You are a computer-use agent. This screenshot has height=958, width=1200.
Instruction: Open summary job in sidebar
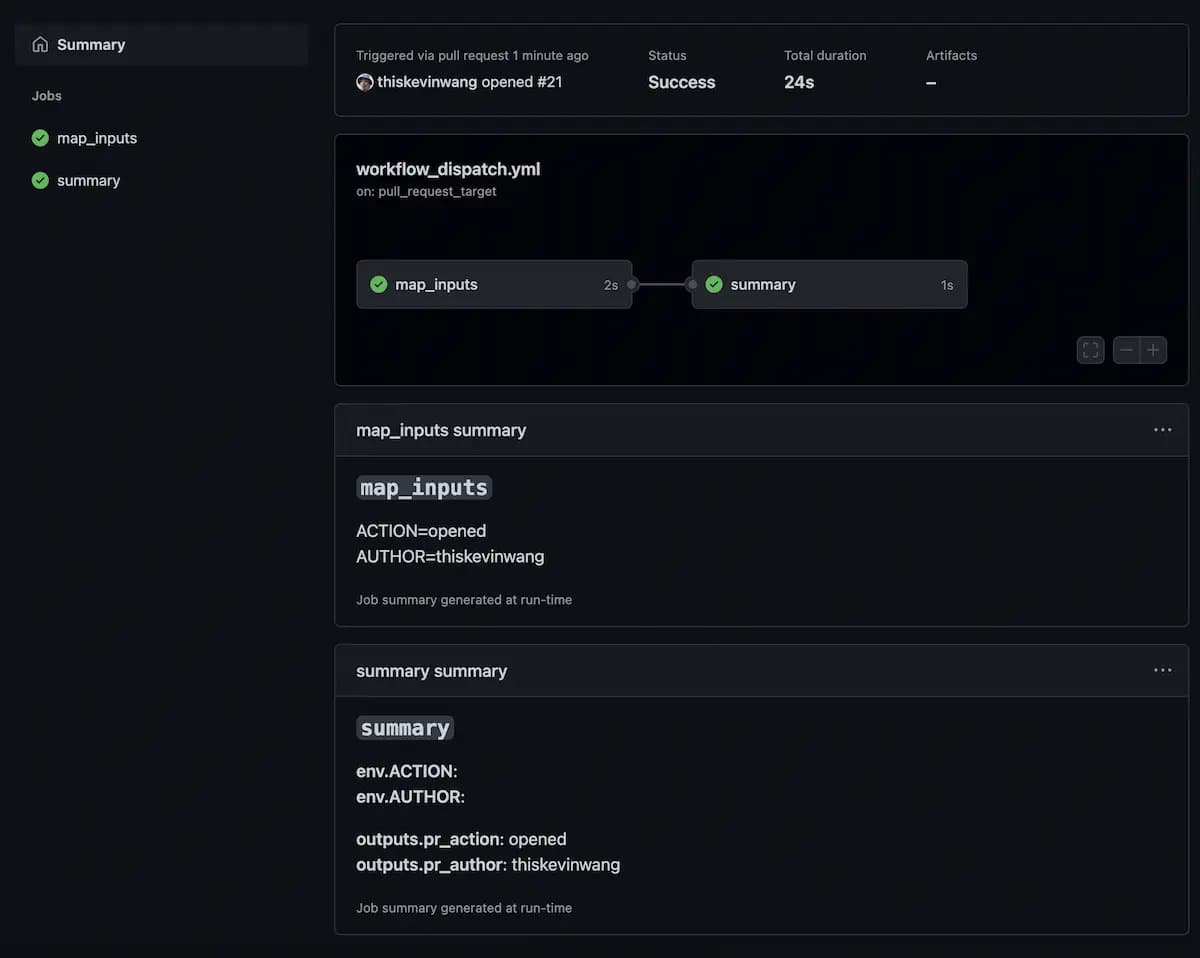pyautogui.click(x=88, y=181)
